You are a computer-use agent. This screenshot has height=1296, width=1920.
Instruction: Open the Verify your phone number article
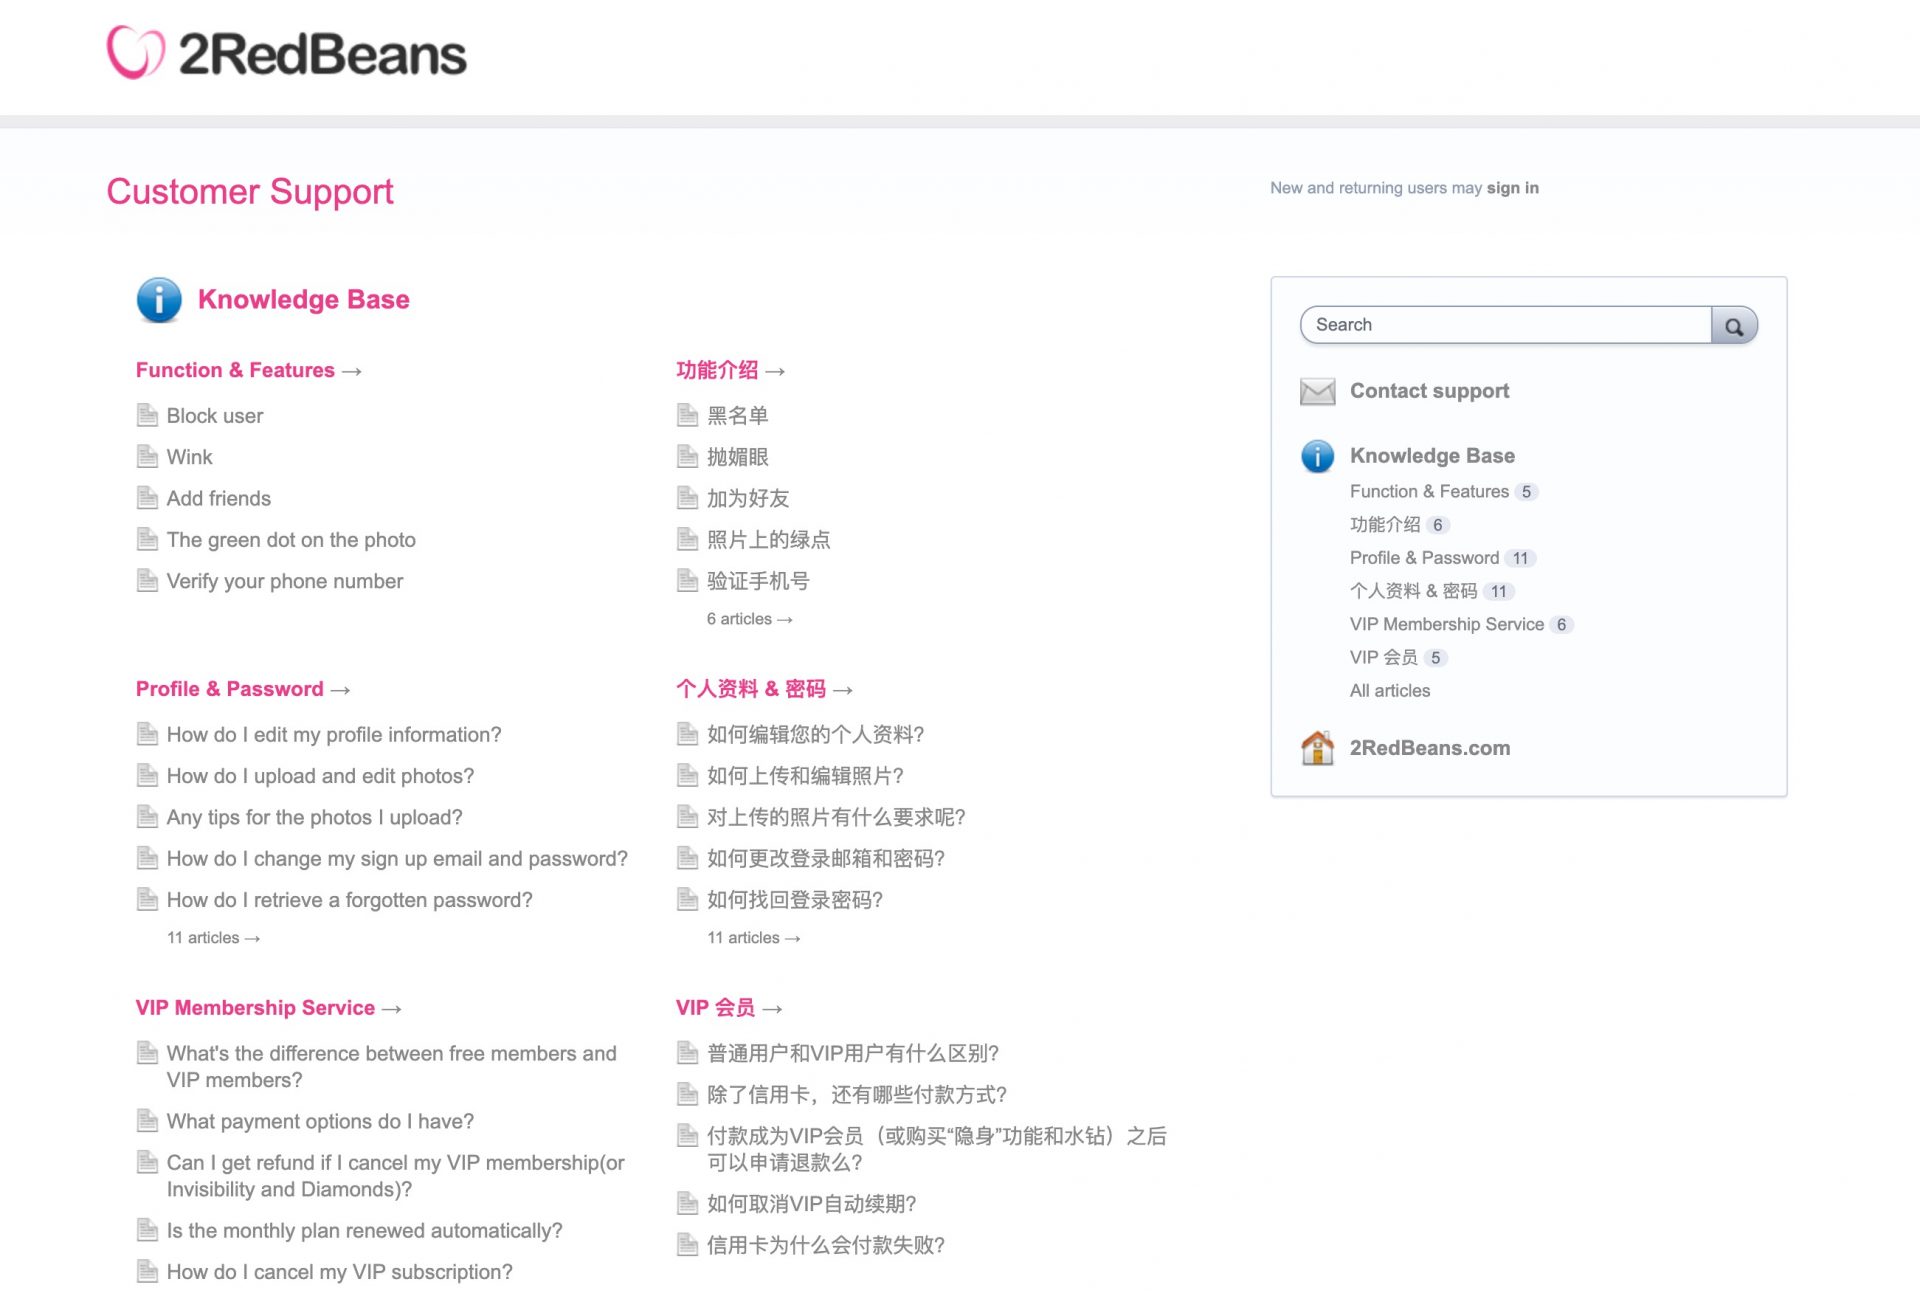284,581
